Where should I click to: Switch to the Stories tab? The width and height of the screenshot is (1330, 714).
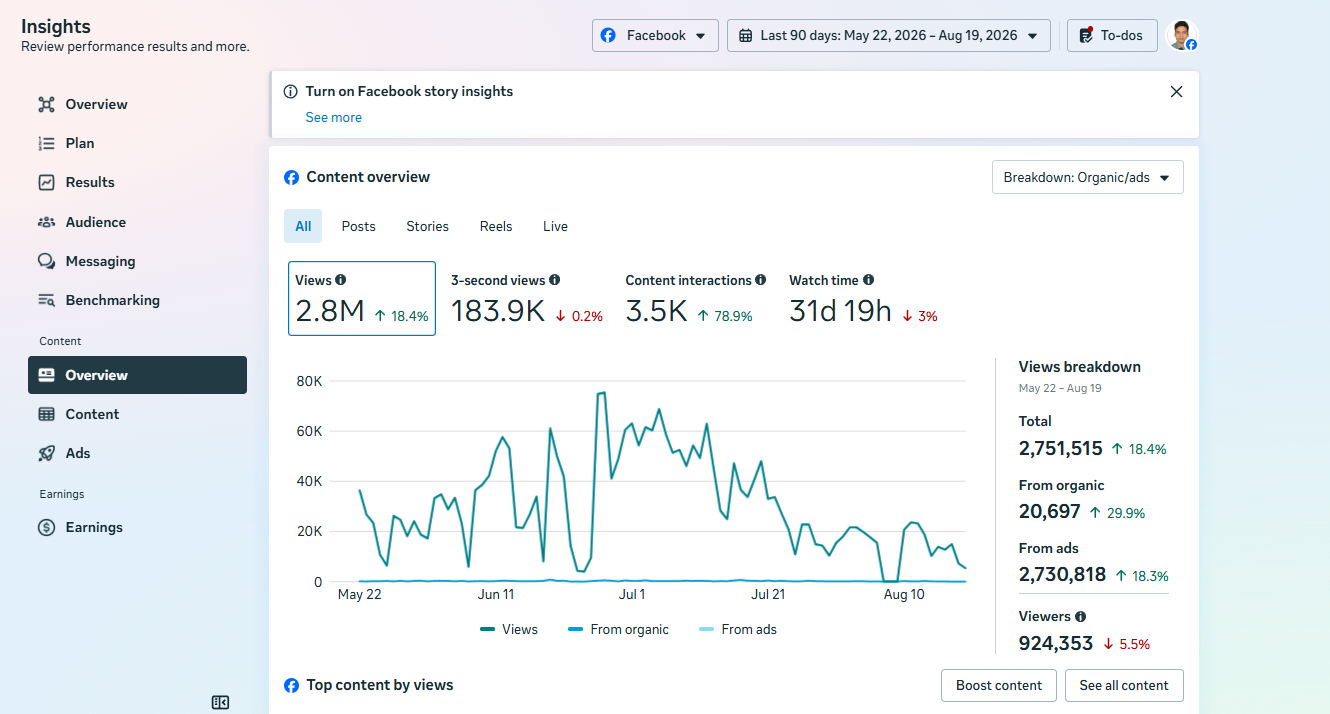tap(427, 226)
